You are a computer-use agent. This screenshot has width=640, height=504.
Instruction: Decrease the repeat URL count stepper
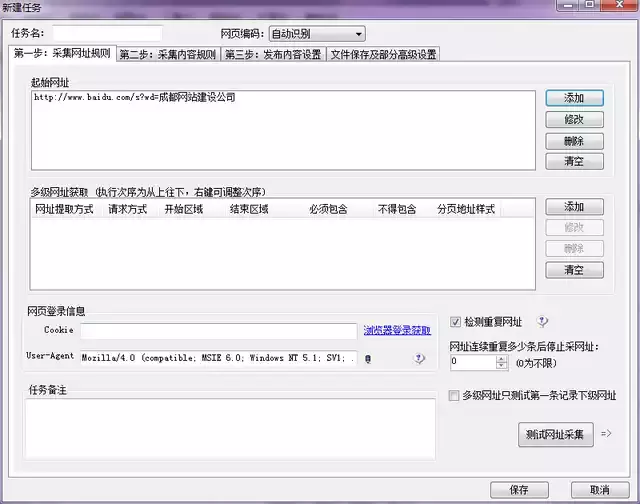pyautogui.click(x=502, y=366)
